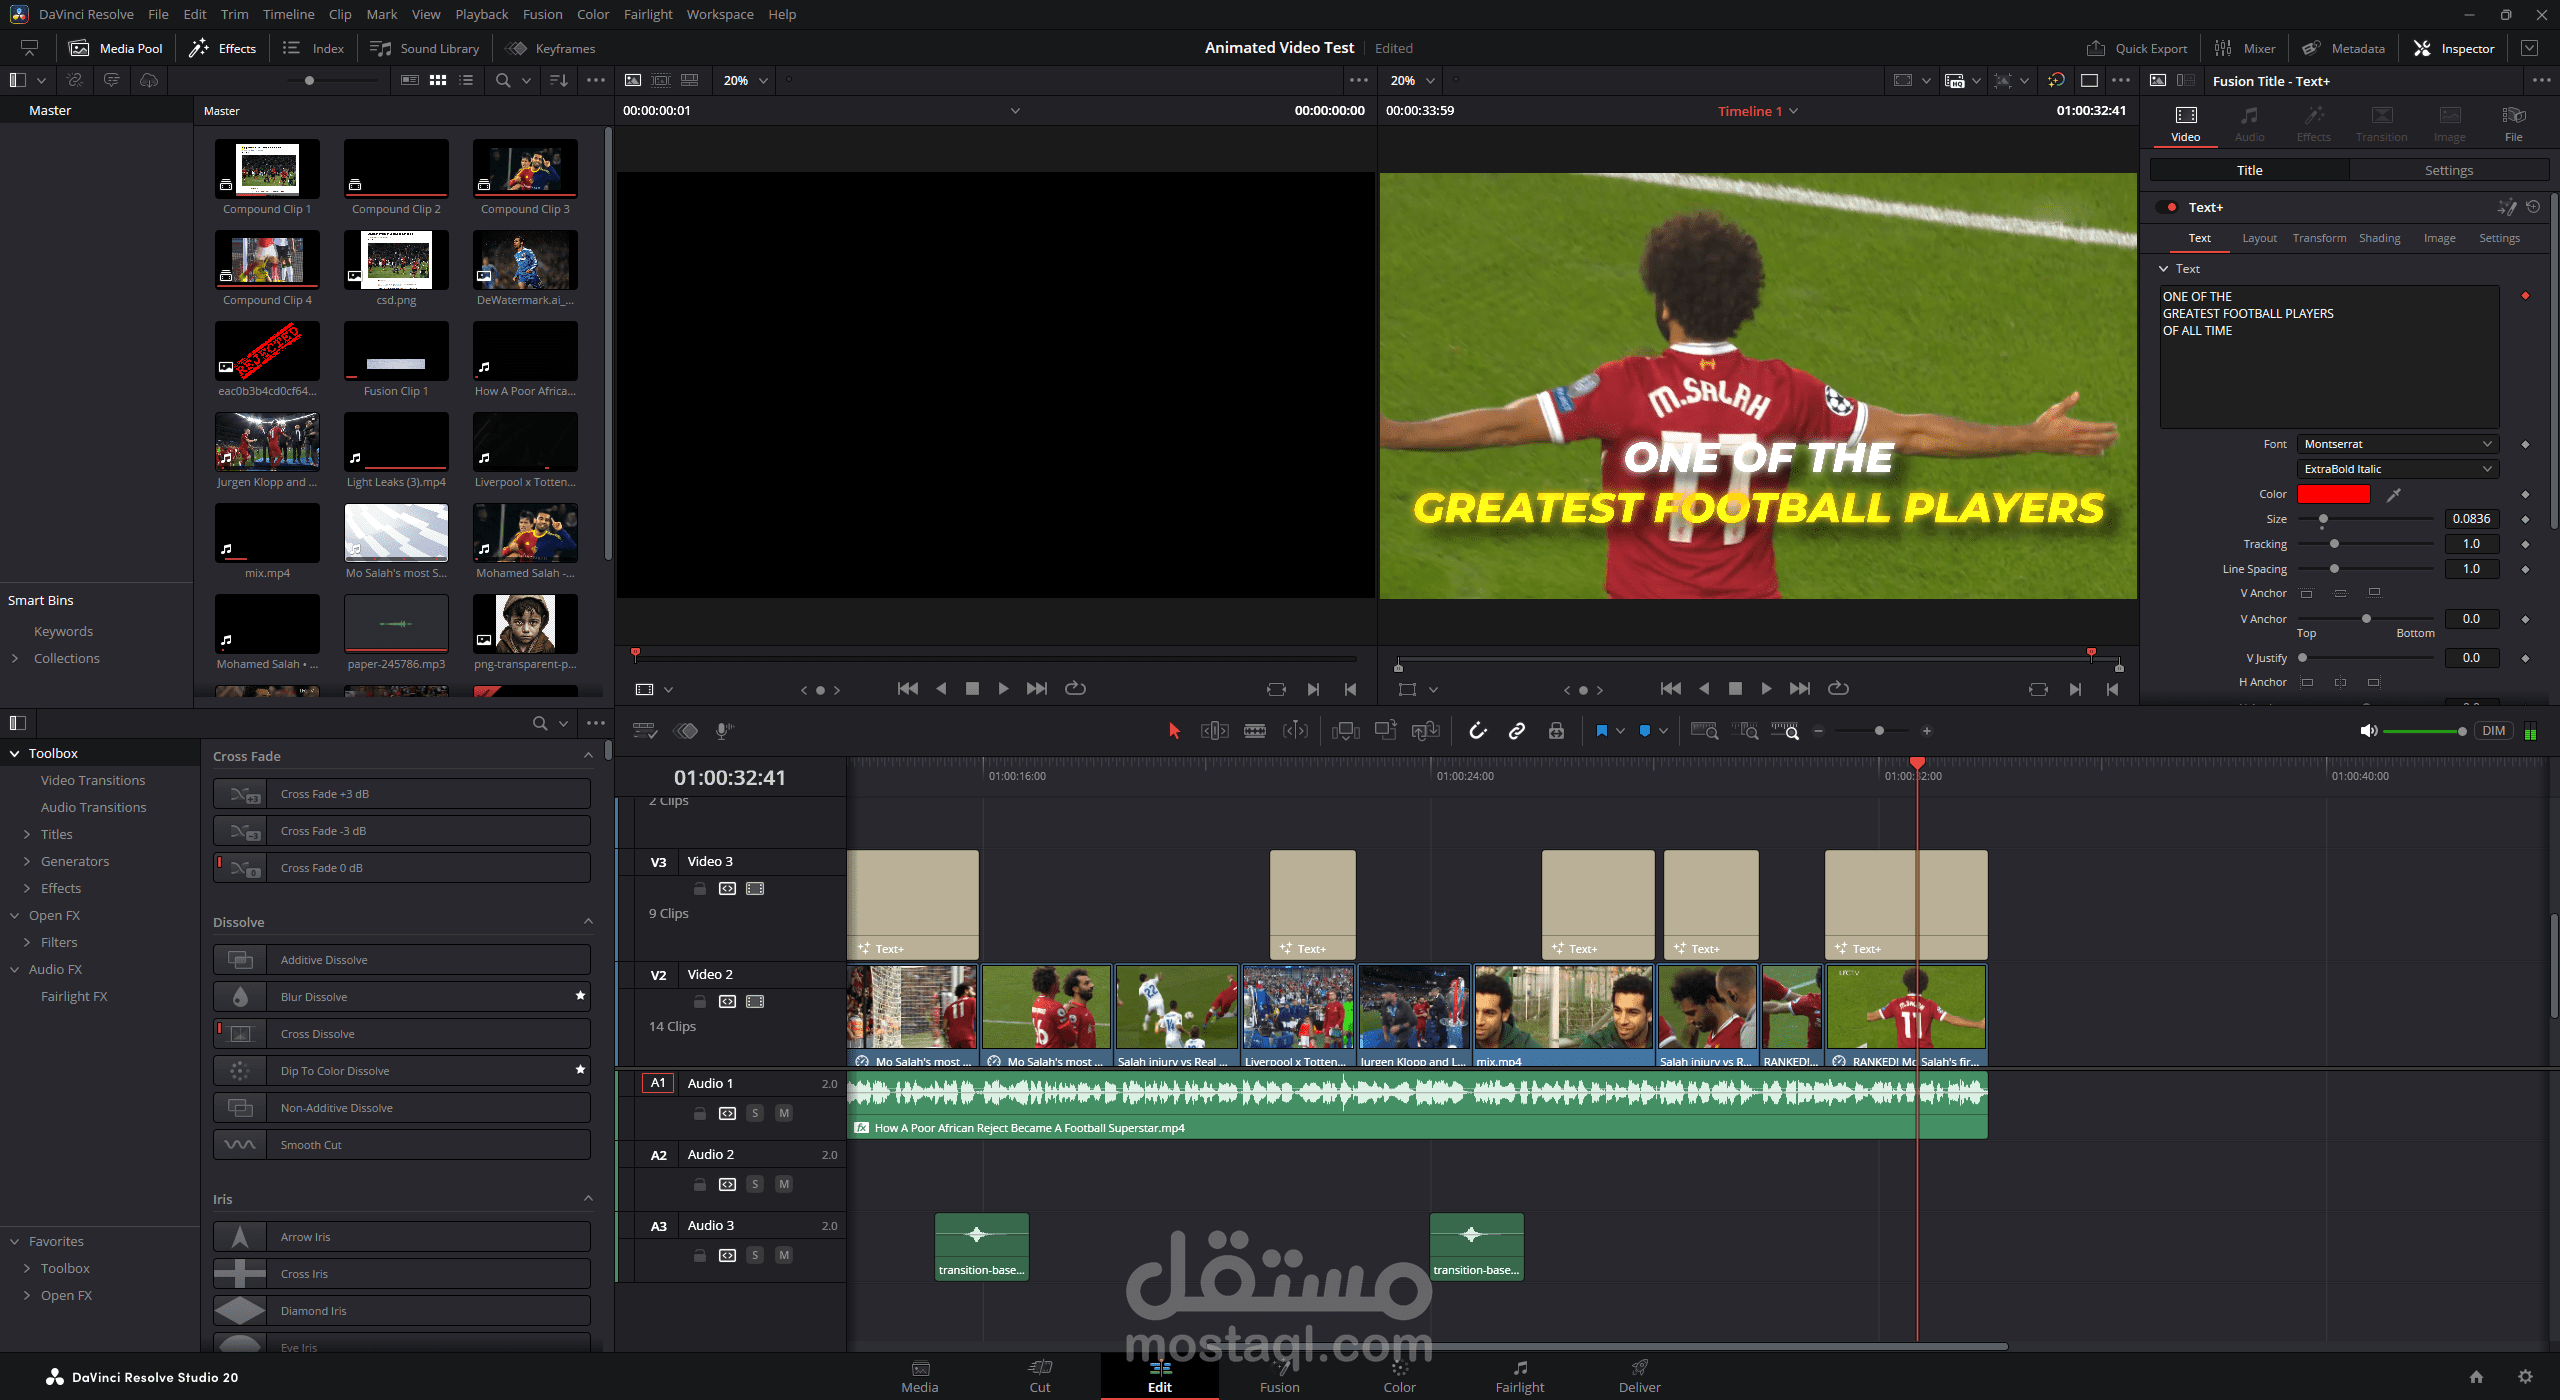This screenshot has height=1400, width=2560.
Task: Click the media pool sort icon
Action: tap(559, 80)
